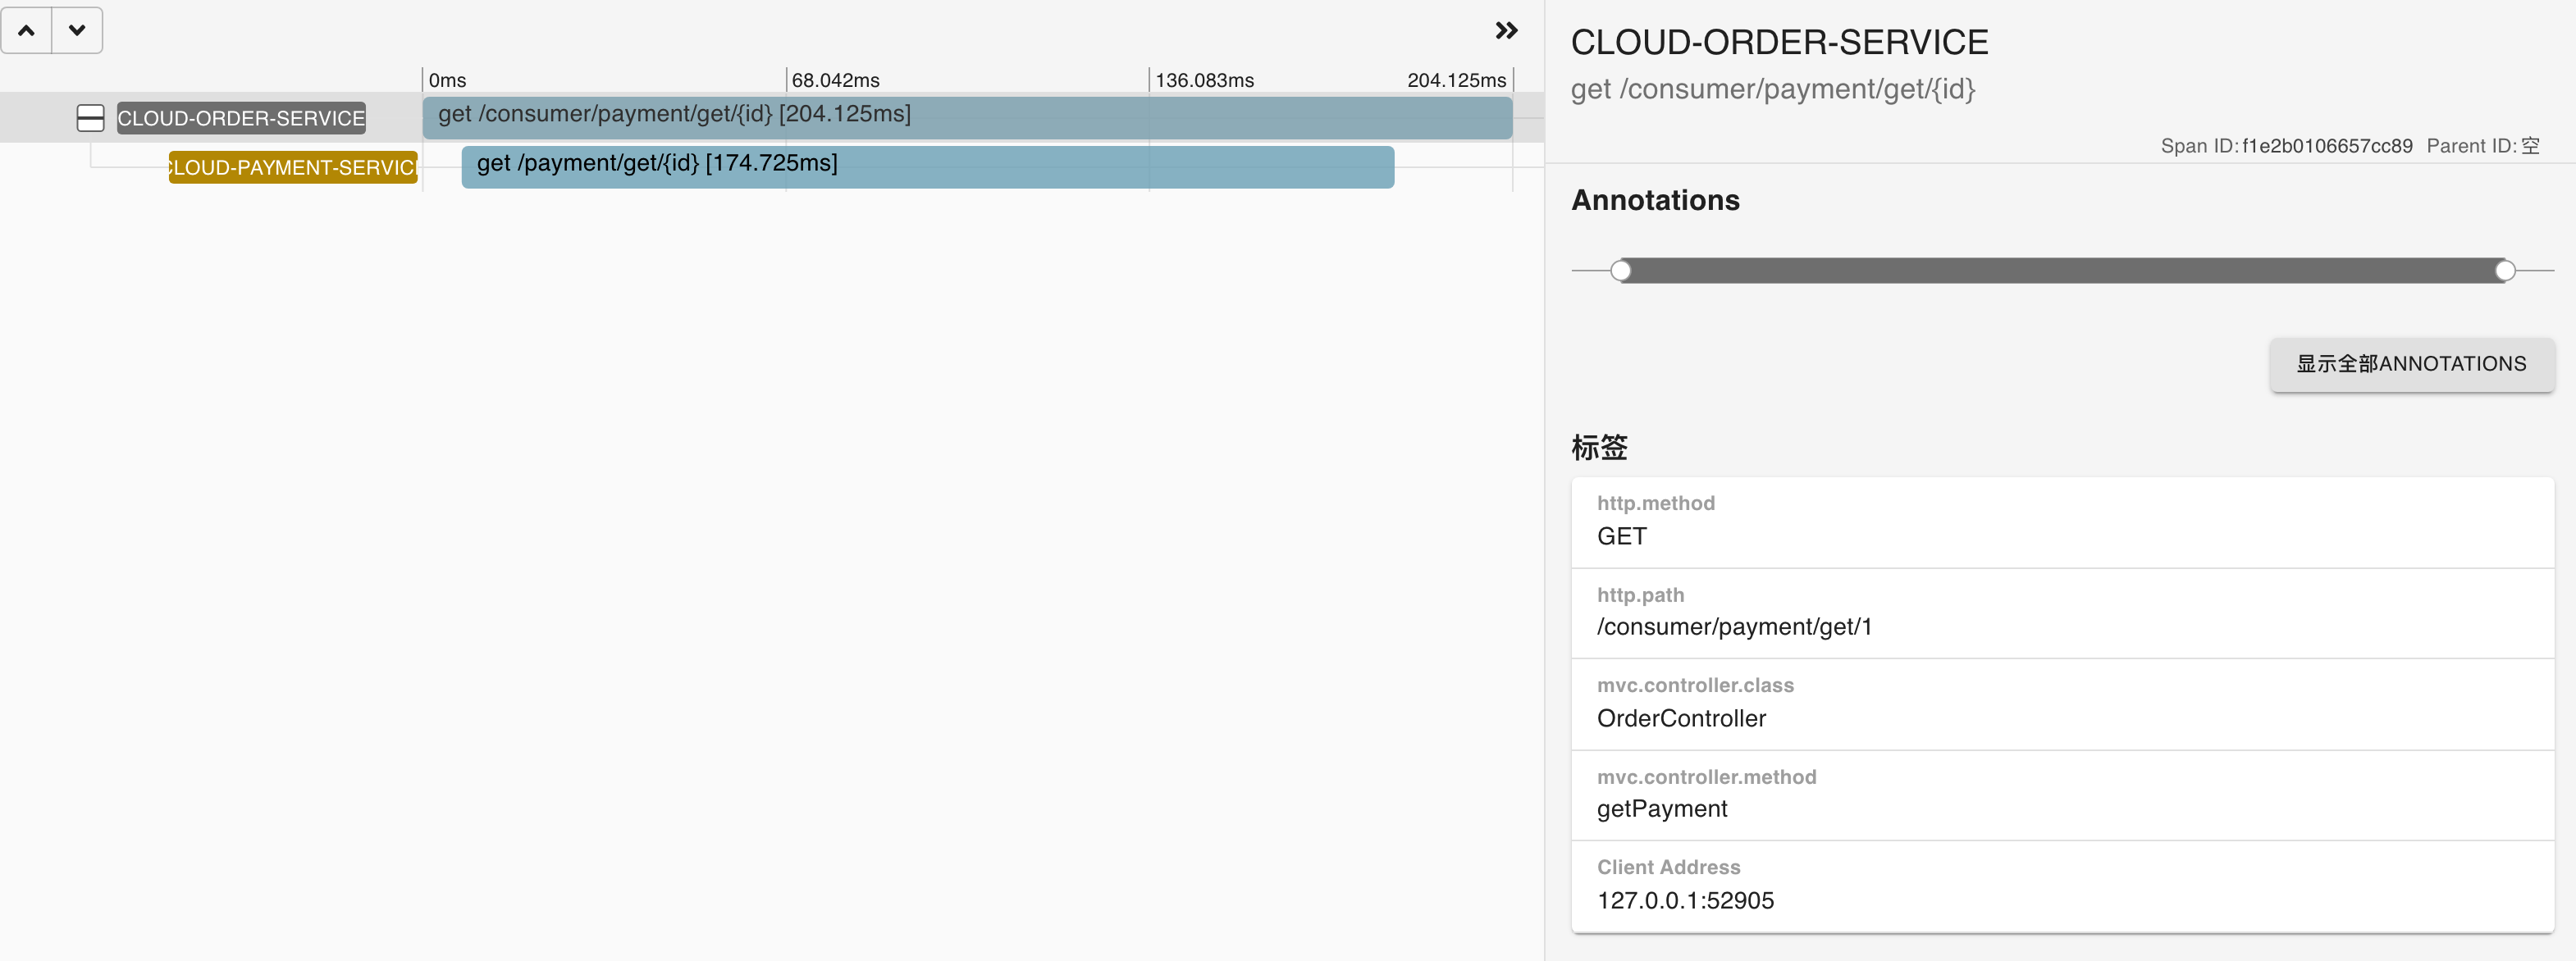Click the 显示全部ANNOTATIONS button

2410,364
